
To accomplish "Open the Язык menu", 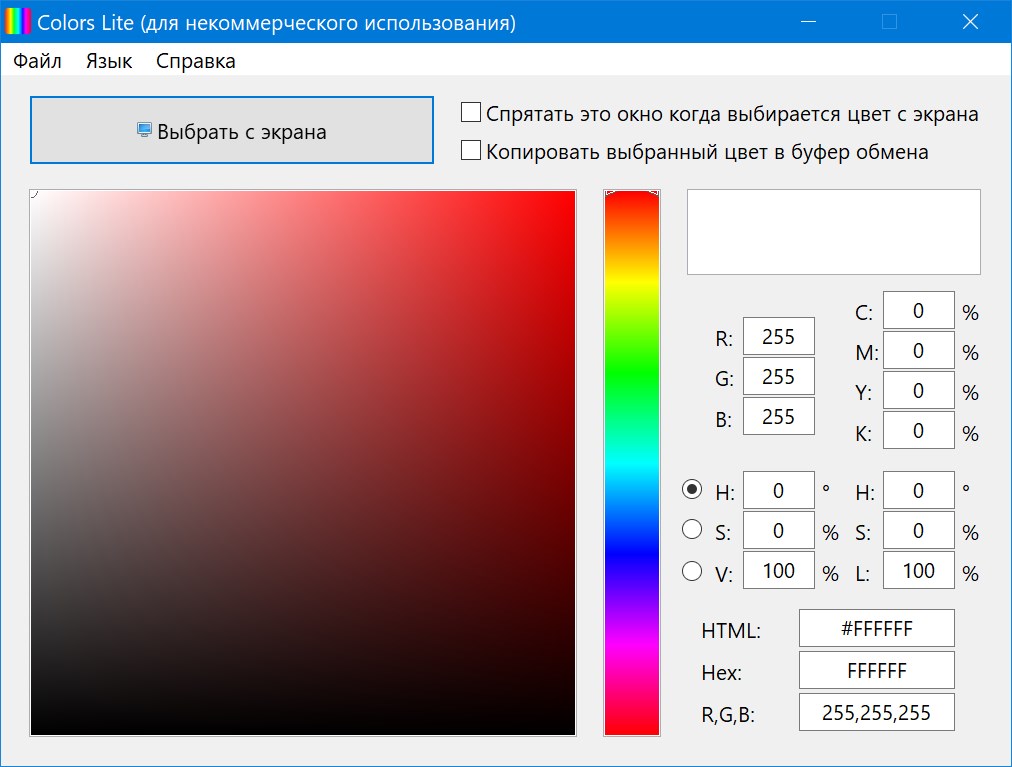I will click(107, 60).
